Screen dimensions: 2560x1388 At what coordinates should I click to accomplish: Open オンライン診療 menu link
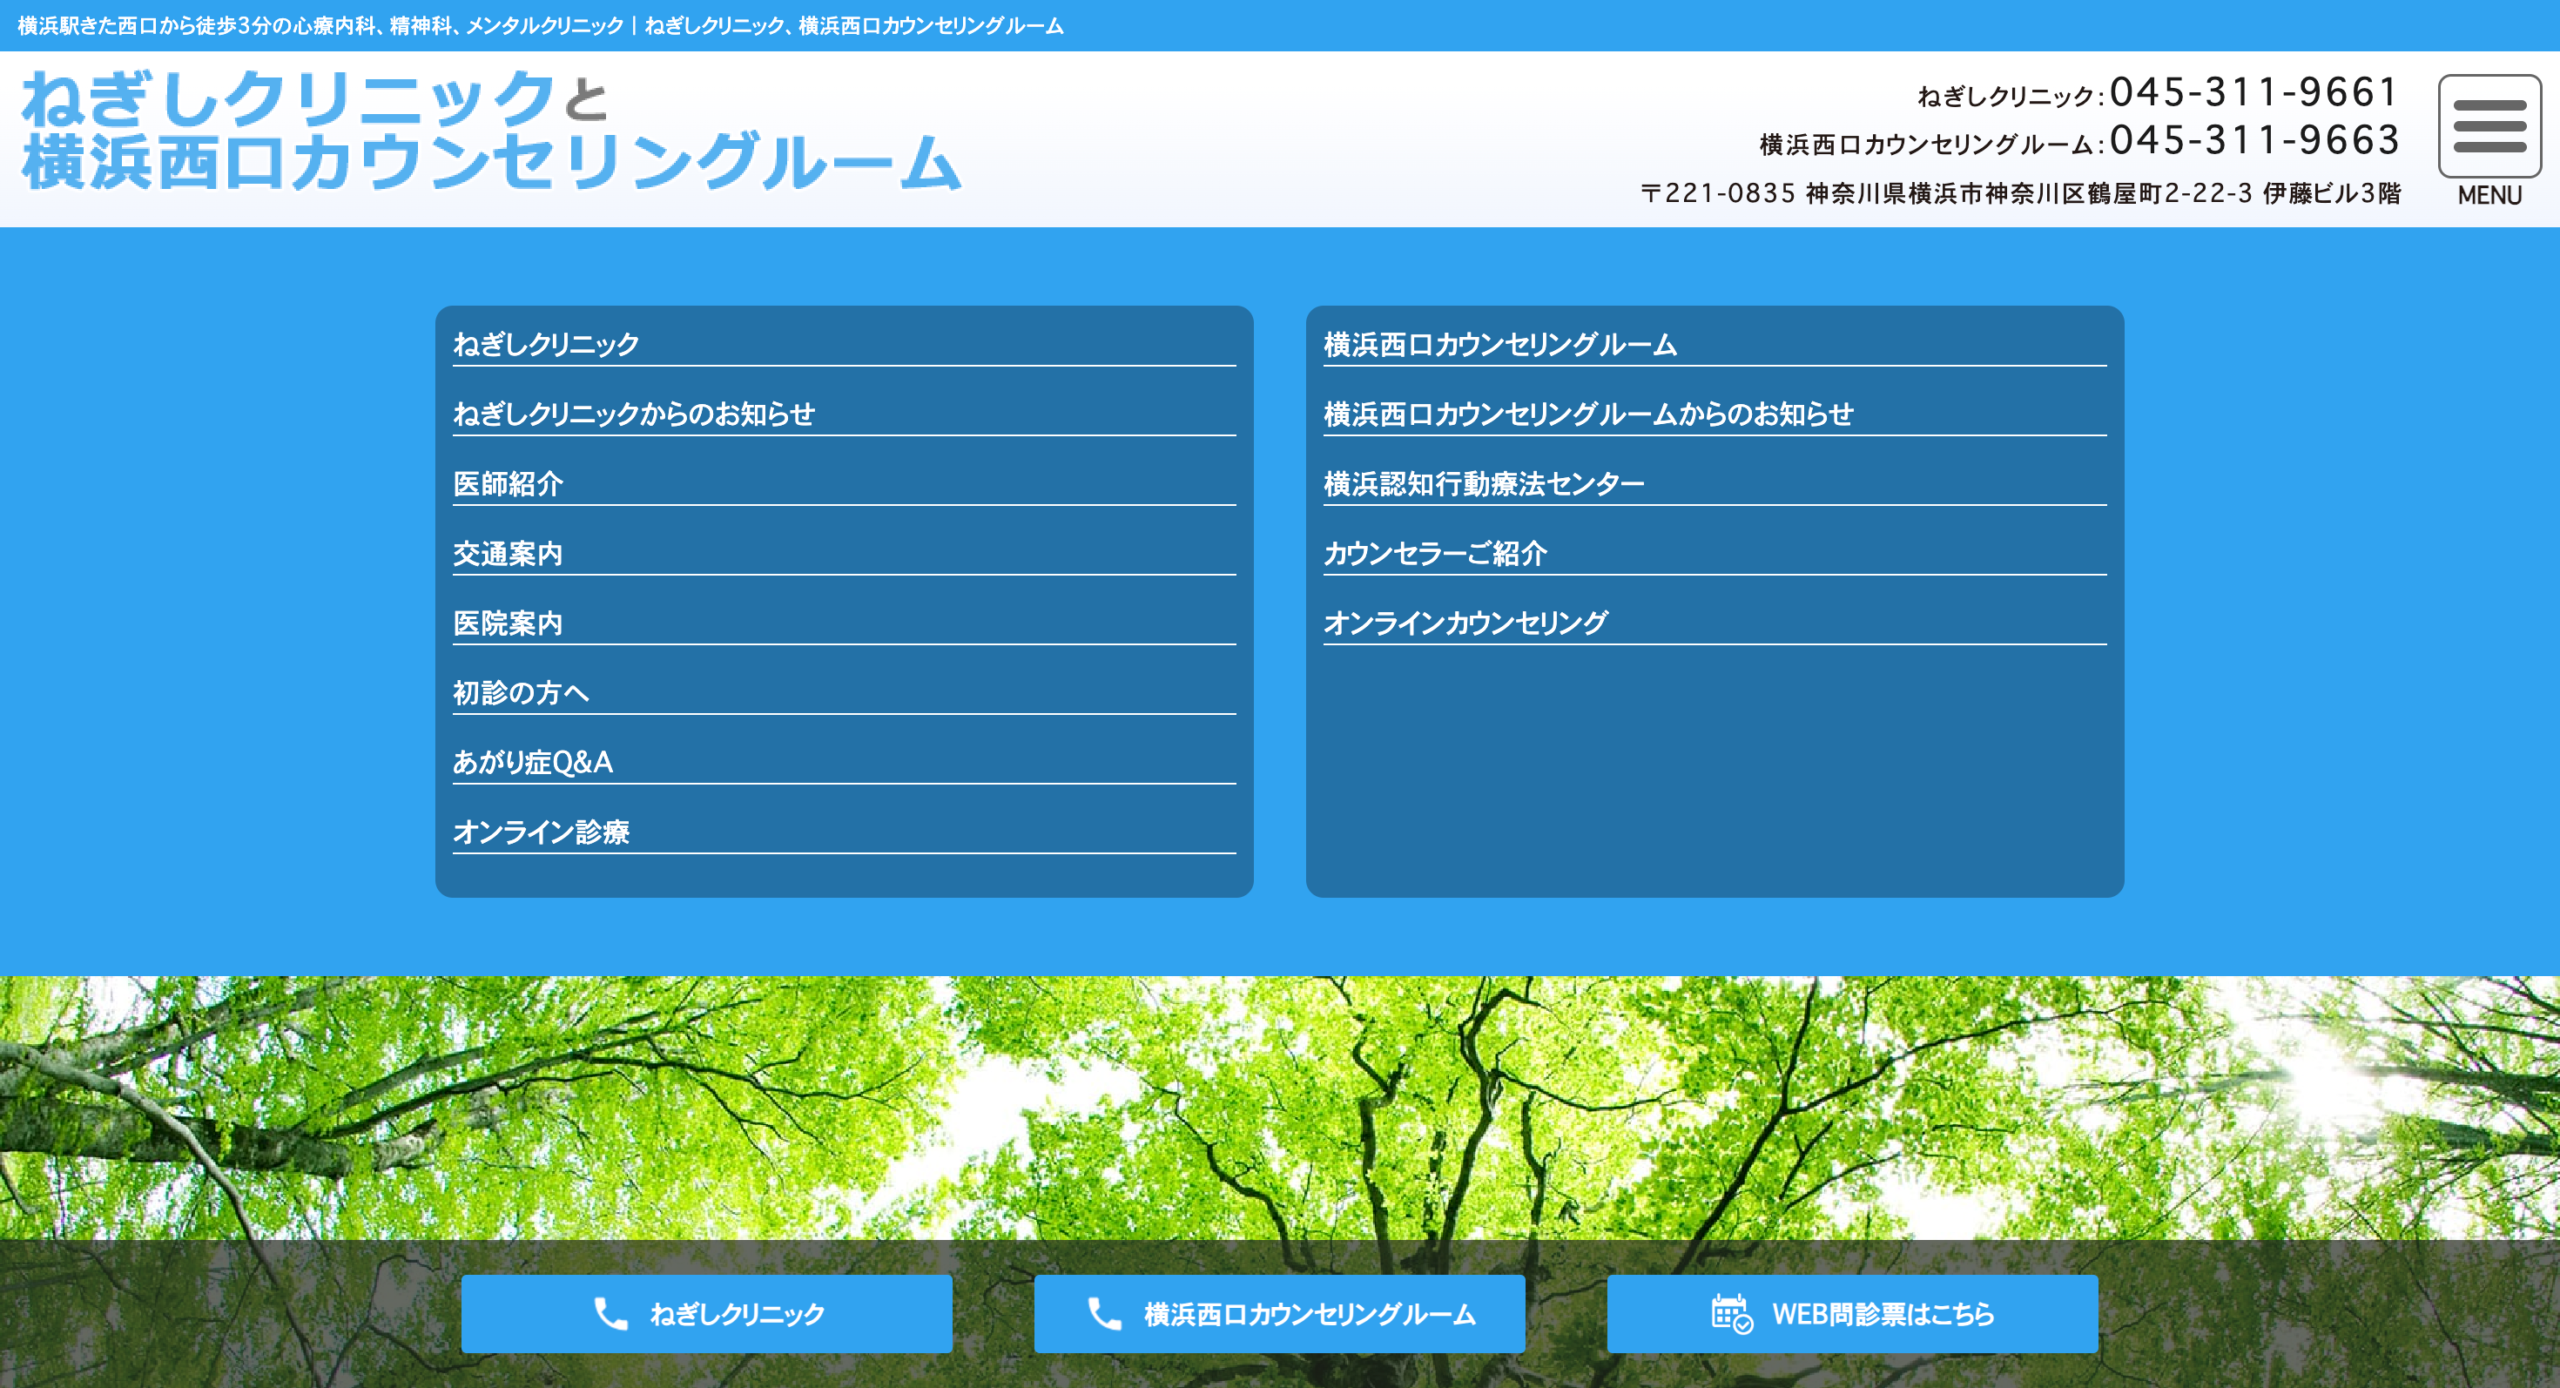point(844,831)
